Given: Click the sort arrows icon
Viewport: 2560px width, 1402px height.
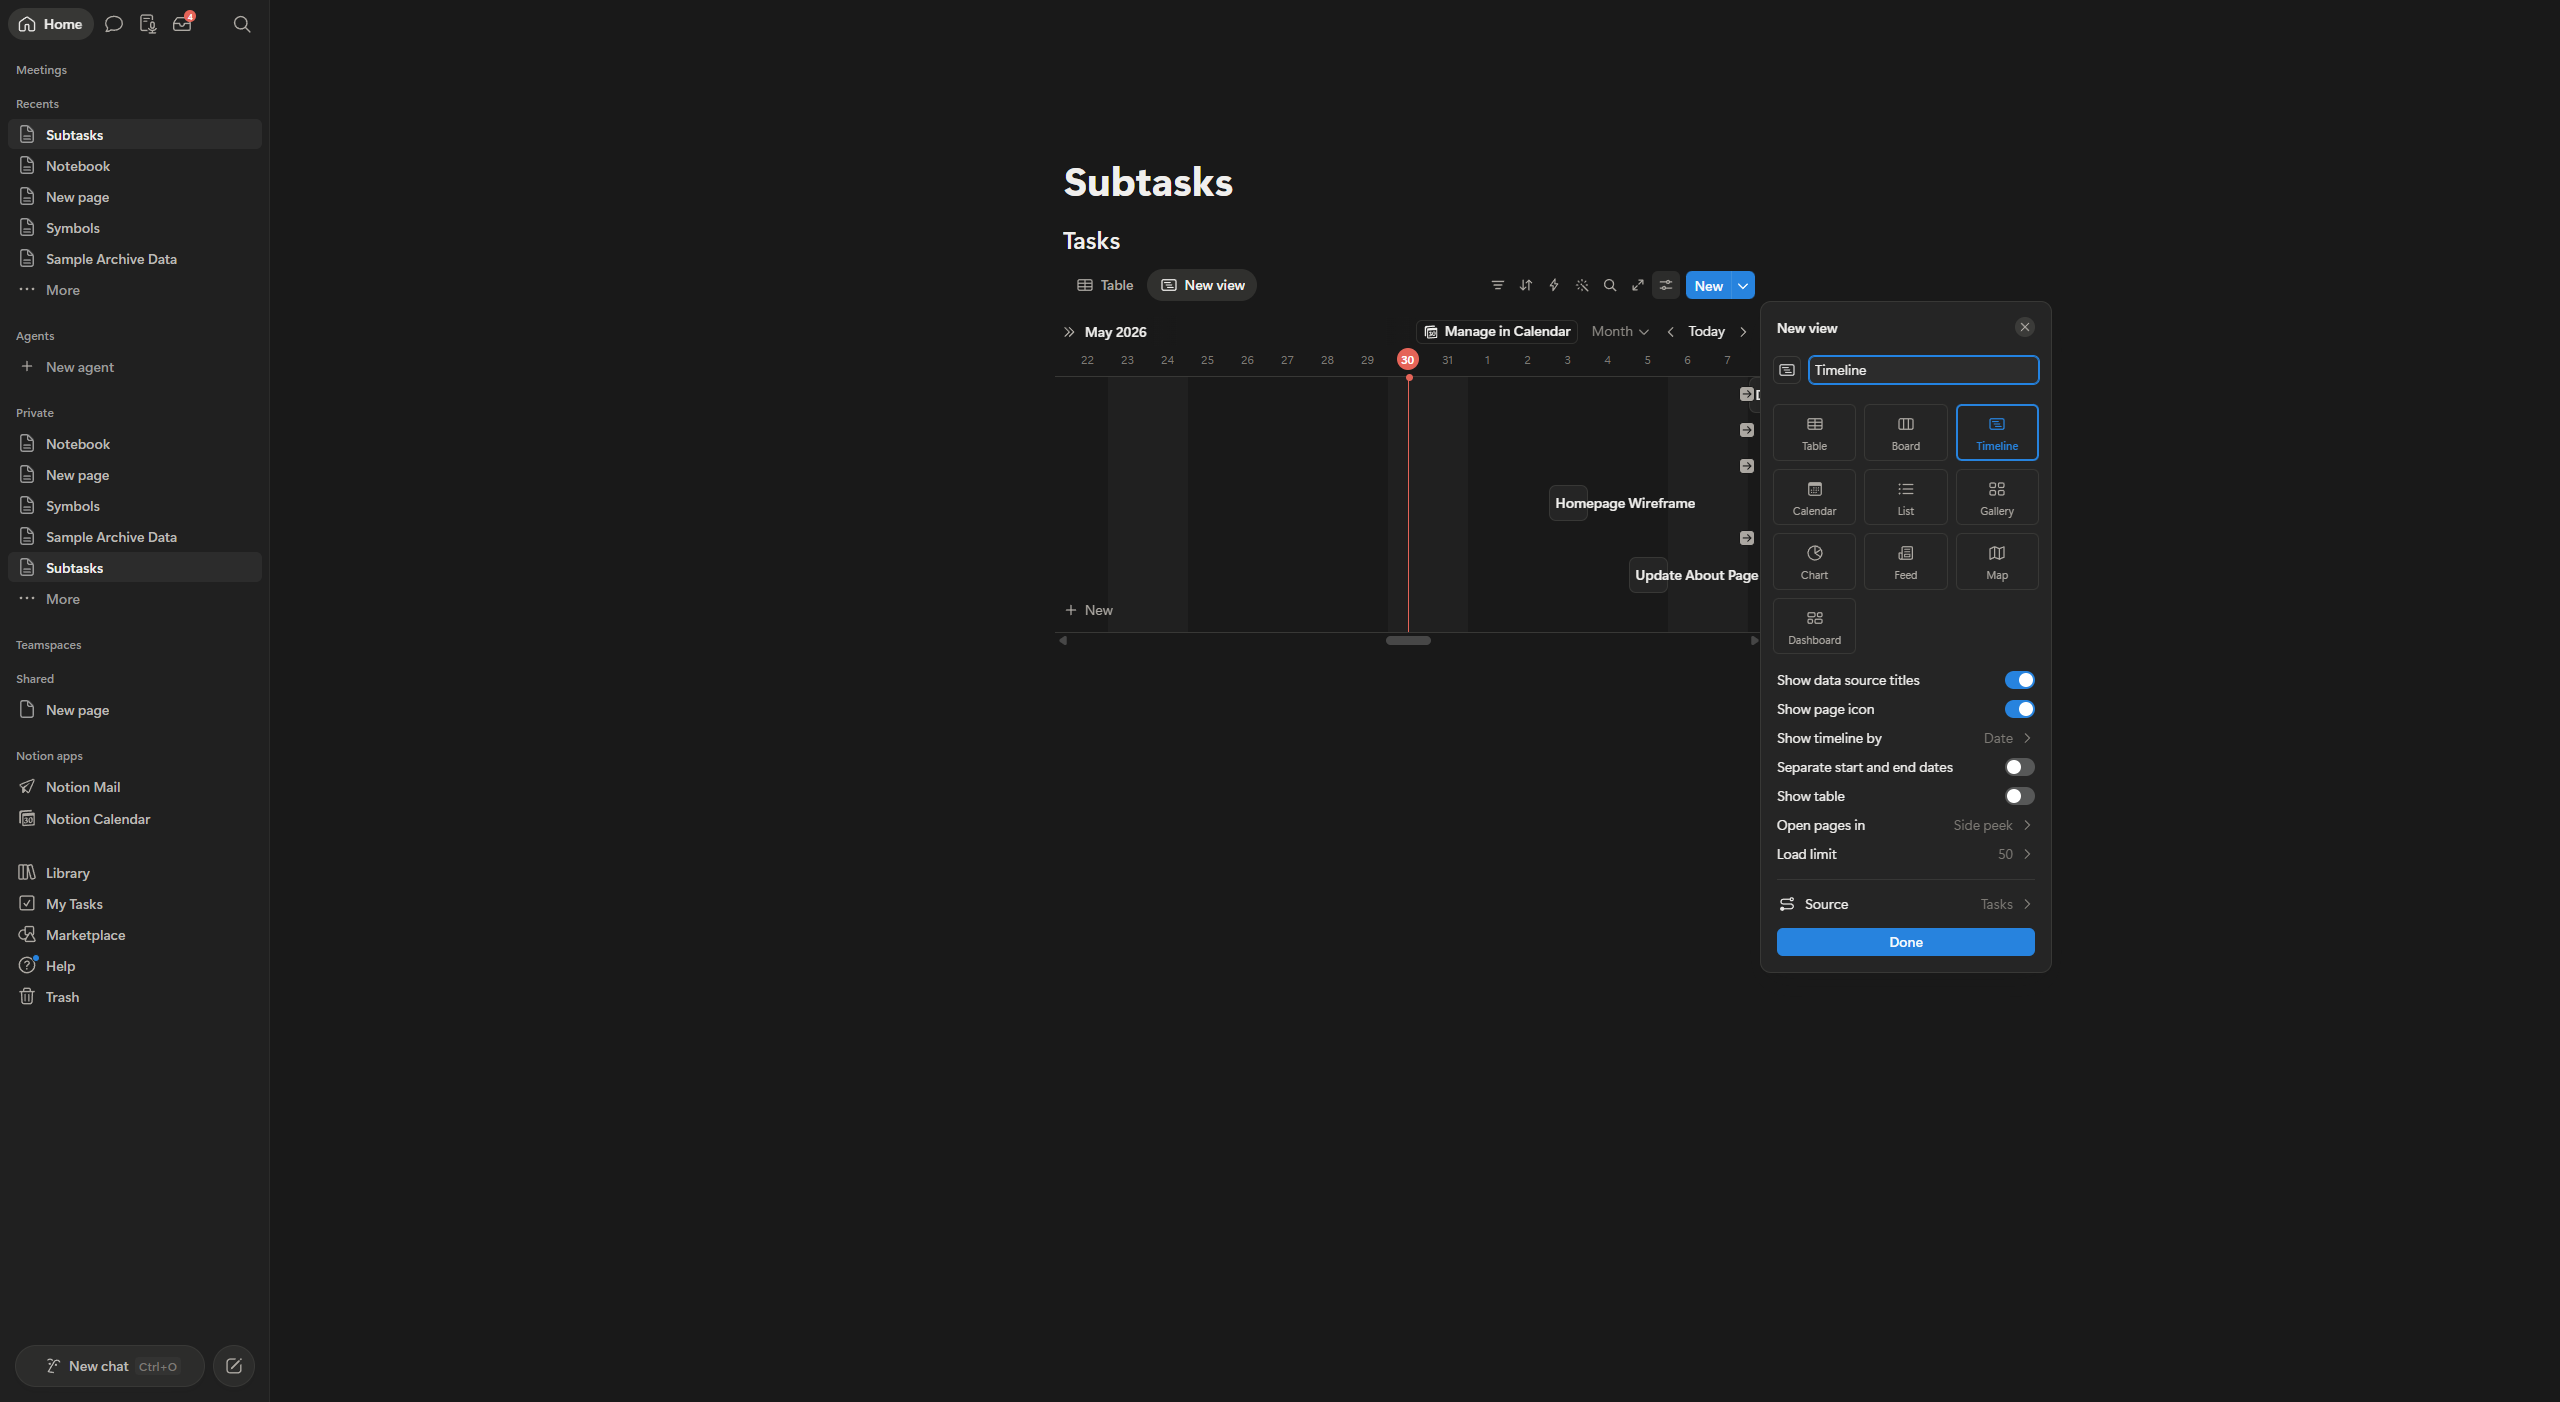Looking at the screenshot, I should click(x=1526, y=285).
